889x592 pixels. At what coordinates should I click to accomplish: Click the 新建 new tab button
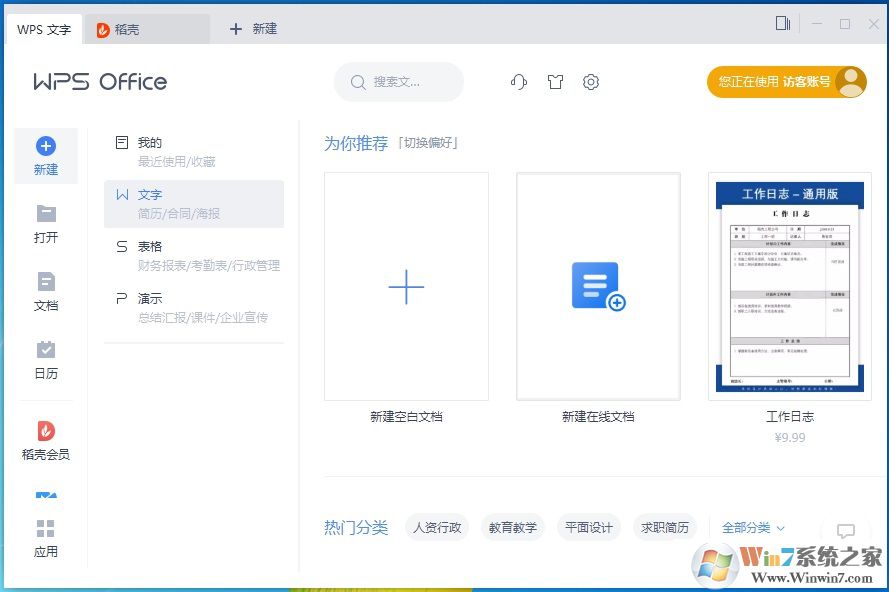[254, 29]
